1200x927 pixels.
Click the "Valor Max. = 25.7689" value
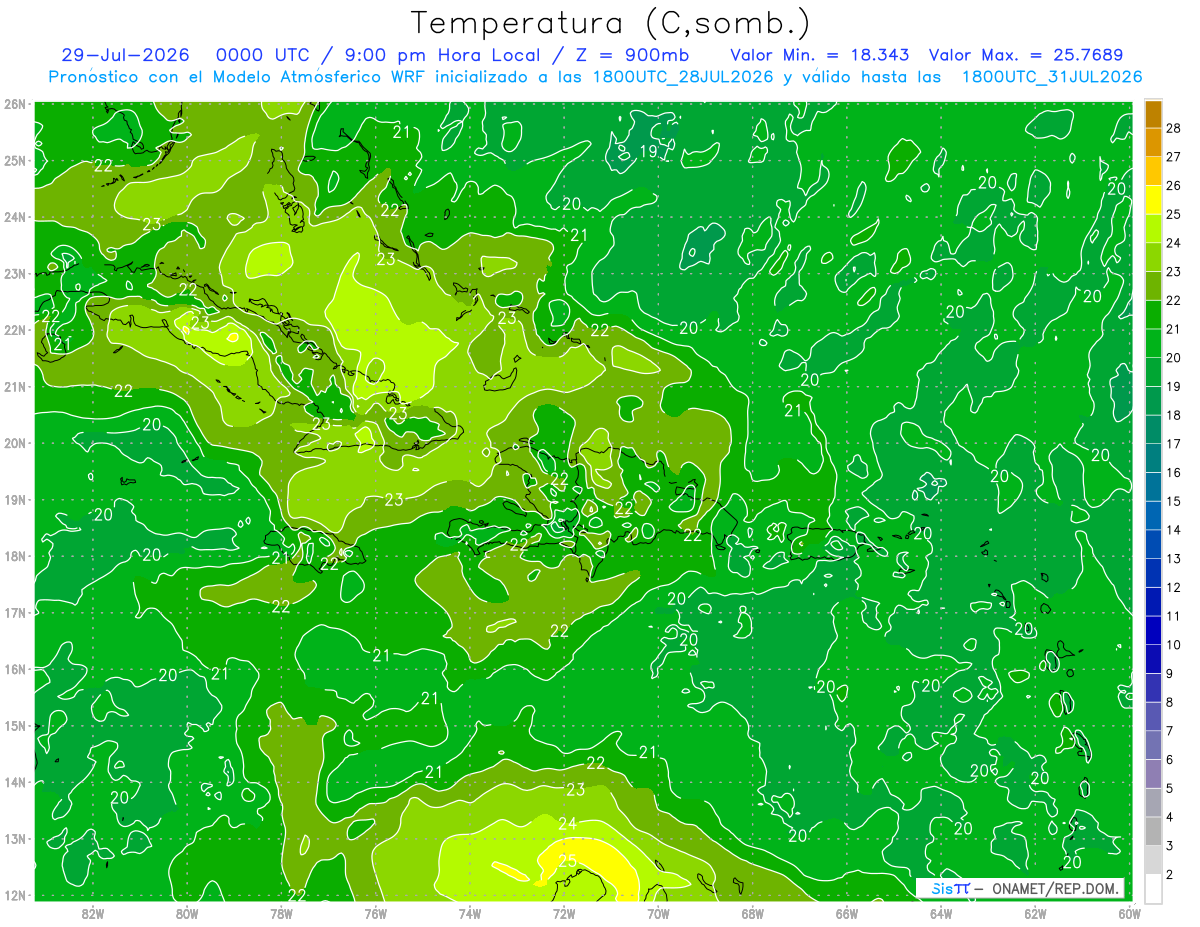click(x=1026, y=55)
